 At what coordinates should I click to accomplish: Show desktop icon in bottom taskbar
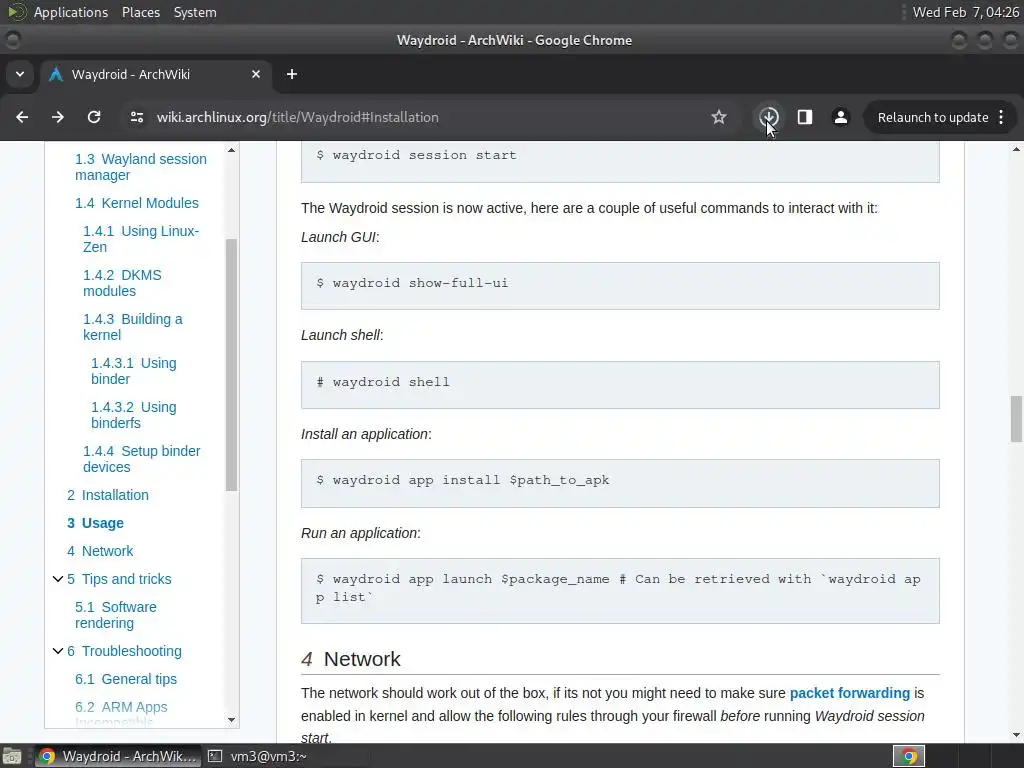(x=12, y=756)
